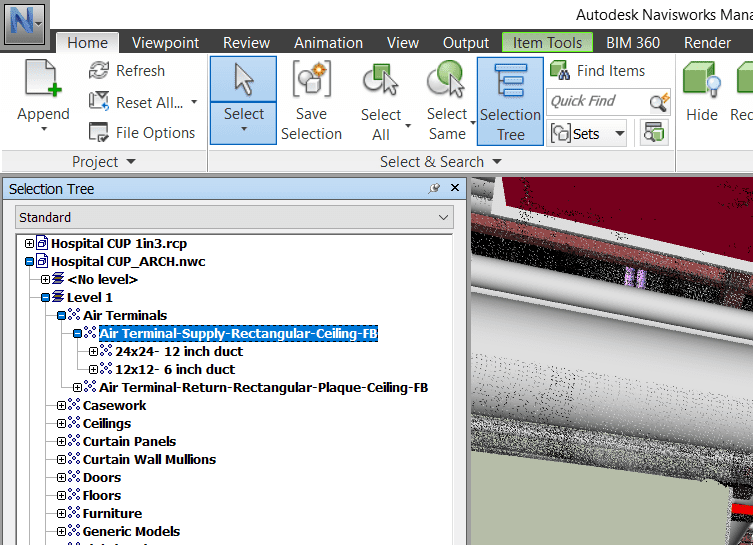Open the Select All dropdown arrow

pos(408,126)
